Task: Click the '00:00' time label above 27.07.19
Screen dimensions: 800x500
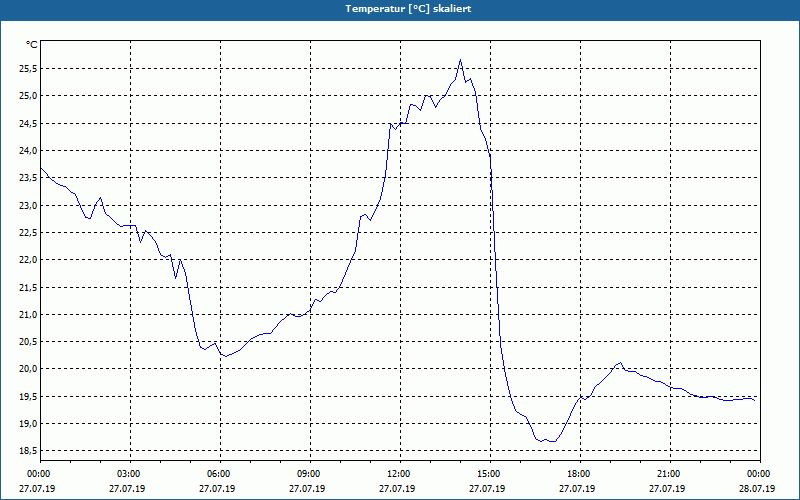Action: 40,474
